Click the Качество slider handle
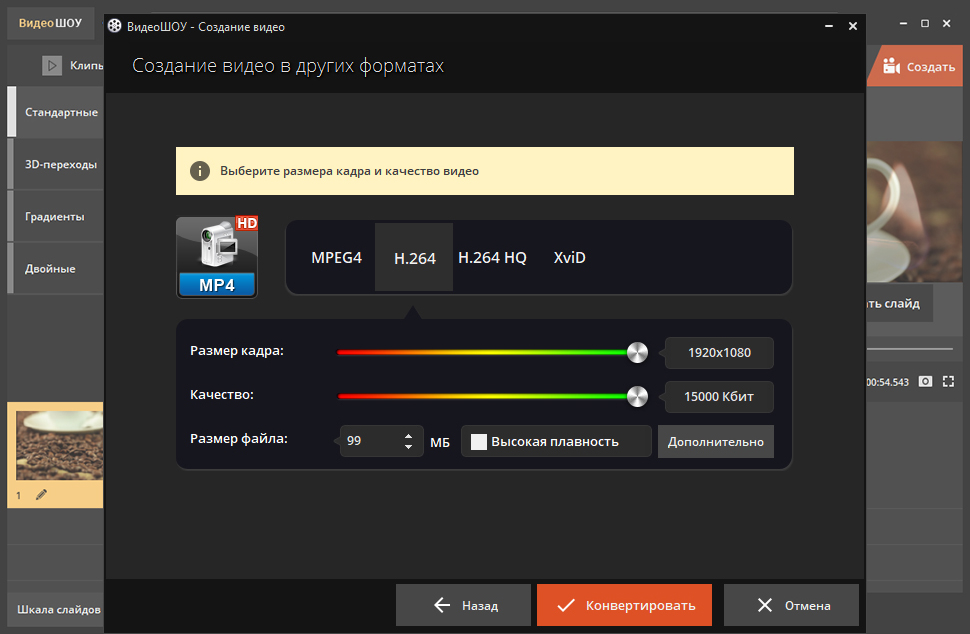The width and height of the screenshot is (970, 634). (637, 396)
